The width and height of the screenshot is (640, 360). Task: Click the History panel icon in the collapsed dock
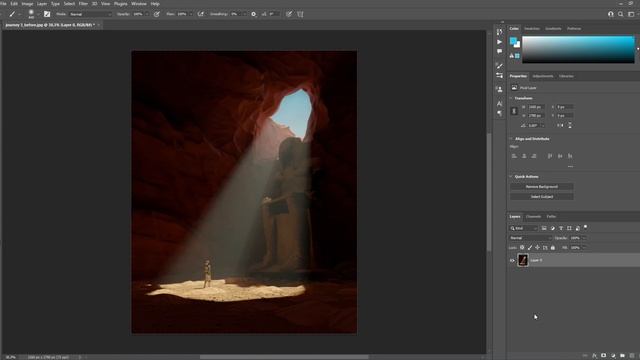click(x=500, y=32)
